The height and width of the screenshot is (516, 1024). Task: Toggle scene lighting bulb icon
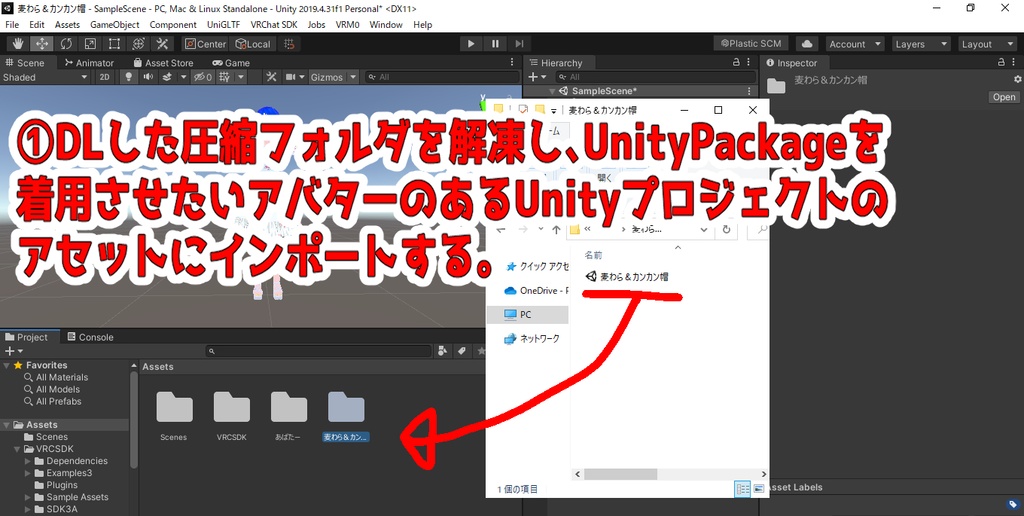click(129, 77)
